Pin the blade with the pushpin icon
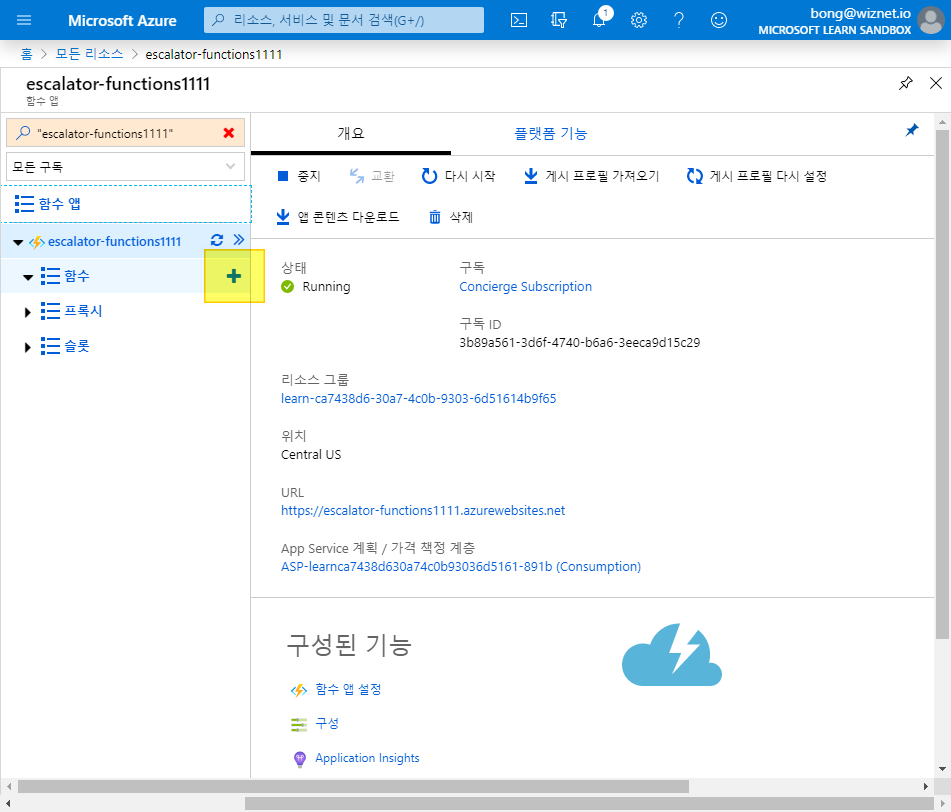 906,83
